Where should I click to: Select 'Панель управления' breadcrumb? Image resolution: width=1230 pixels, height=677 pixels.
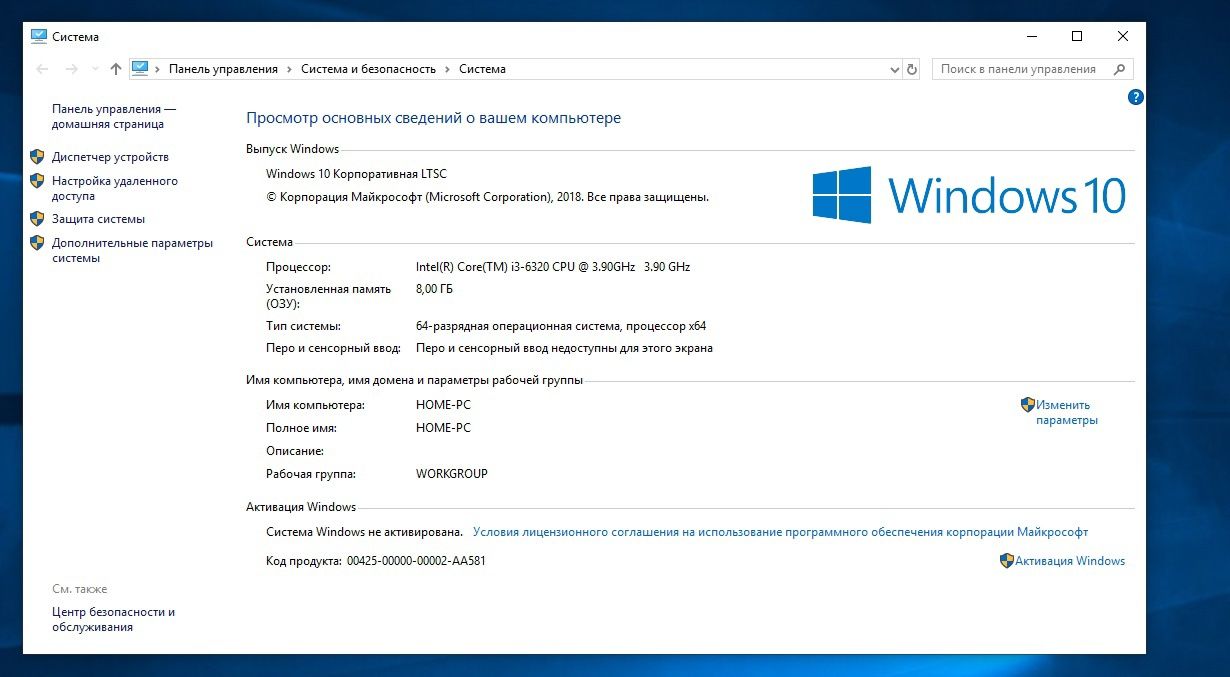coord(223,69)
